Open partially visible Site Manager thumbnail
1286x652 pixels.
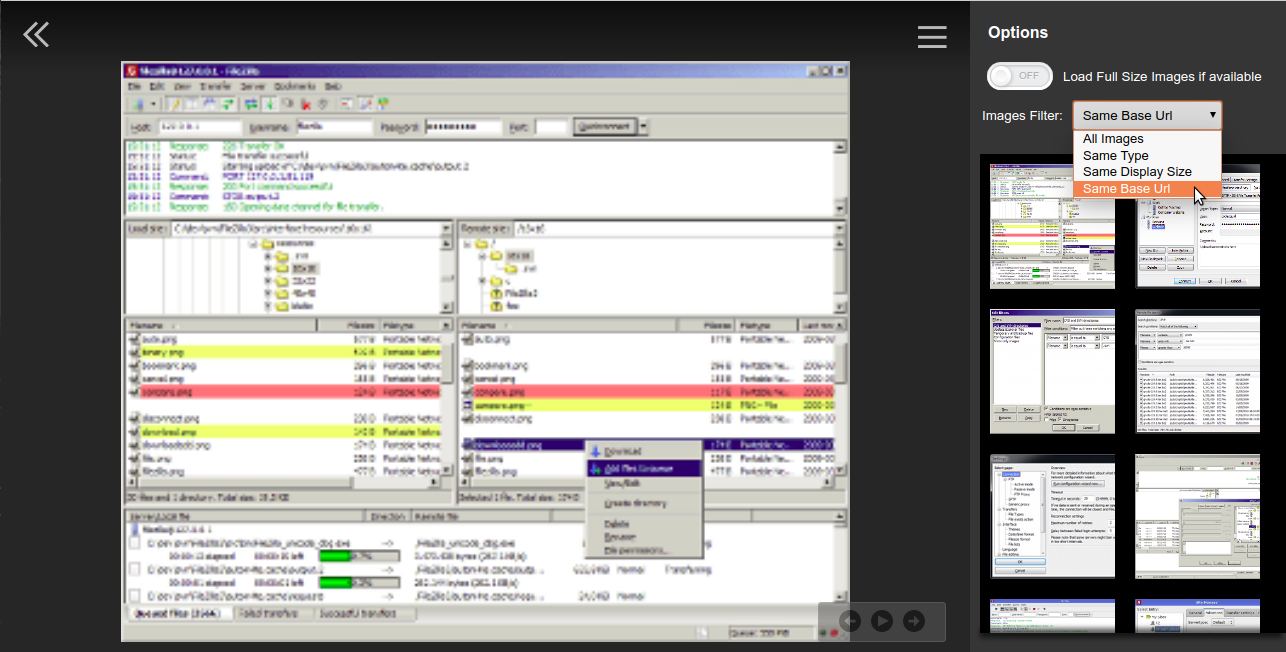1198,615
